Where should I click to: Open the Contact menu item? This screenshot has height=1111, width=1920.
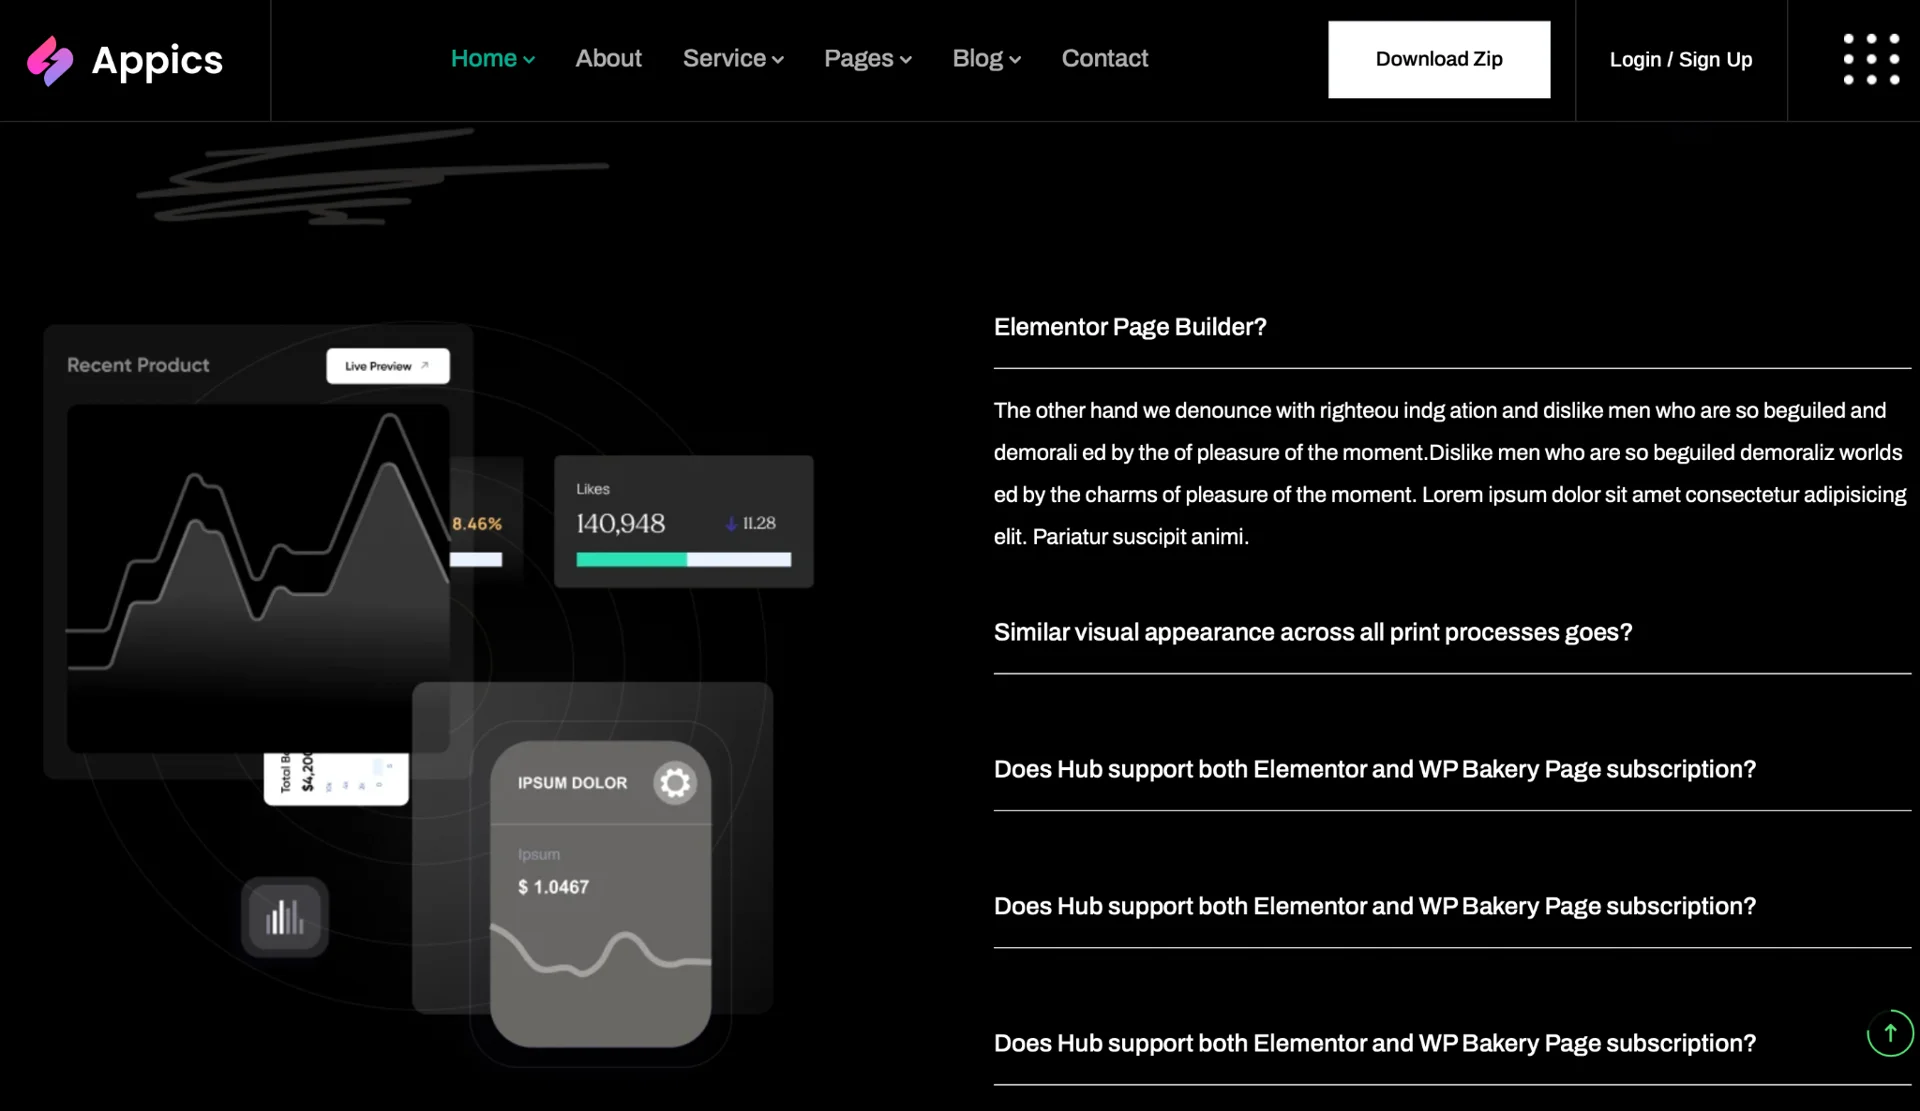click(x=1104, y=59)
